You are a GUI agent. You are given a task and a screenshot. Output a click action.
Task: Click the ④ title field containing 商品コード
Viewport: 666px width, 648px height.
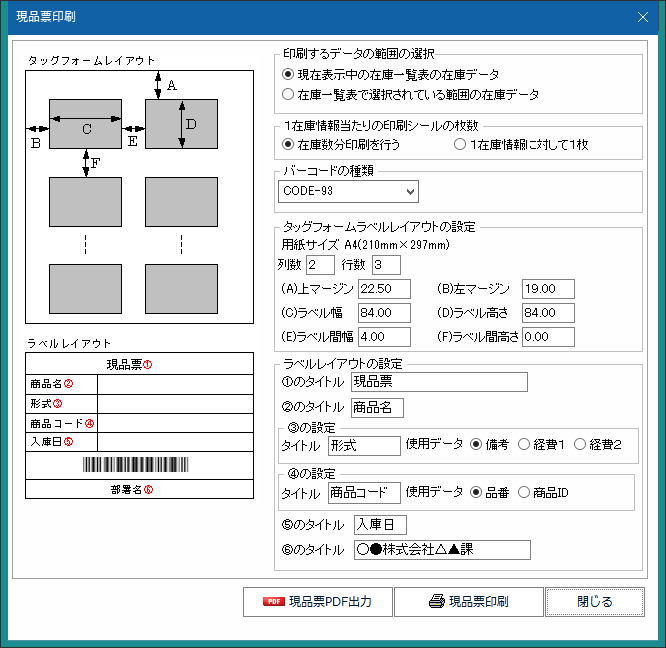tap(364, 493)
